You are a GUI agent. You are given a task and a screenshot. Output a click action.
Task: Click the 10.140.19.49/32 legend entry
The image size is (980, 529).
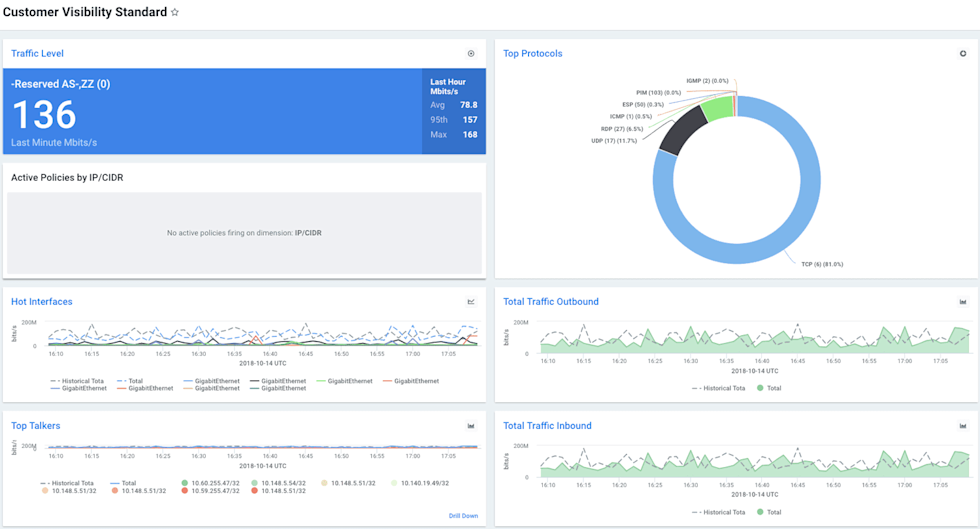coord(420,483)
